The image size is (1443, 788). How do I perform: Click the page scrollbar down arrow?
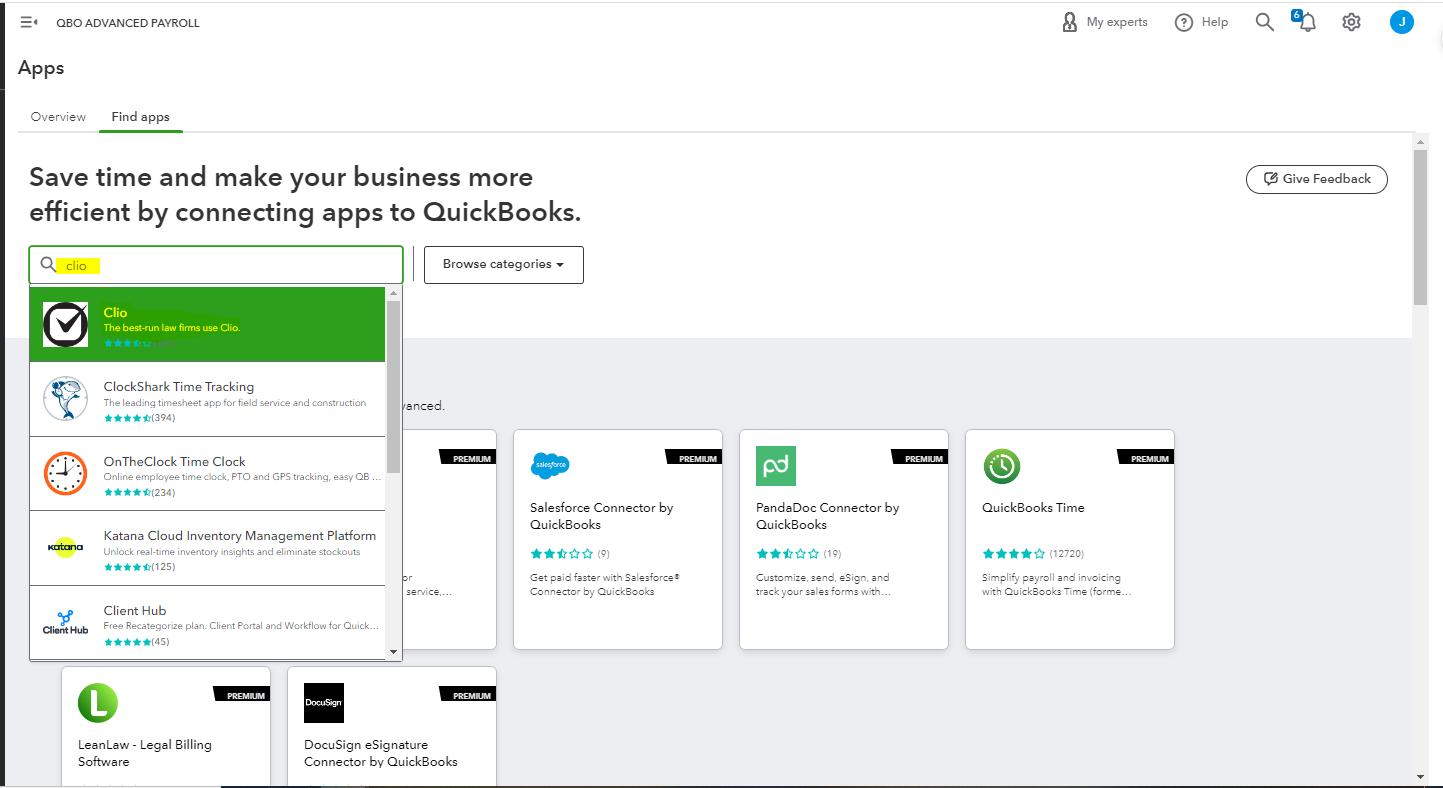tap(1421, 776)
